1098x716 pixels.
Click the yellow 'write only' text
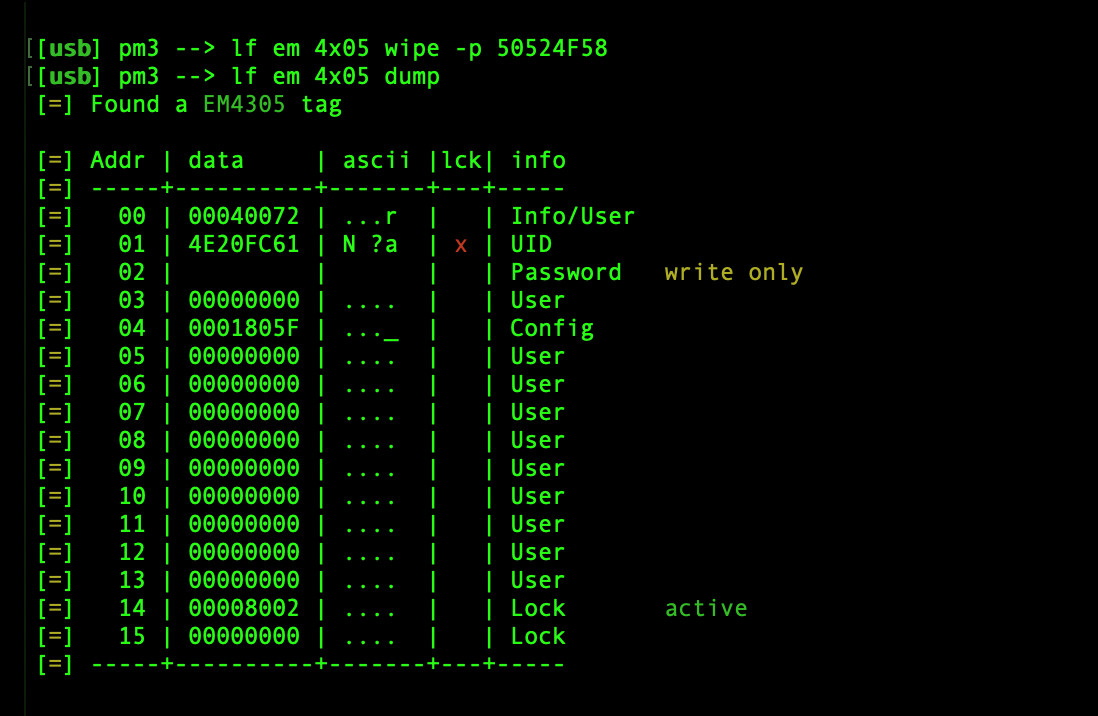[733, 272]
